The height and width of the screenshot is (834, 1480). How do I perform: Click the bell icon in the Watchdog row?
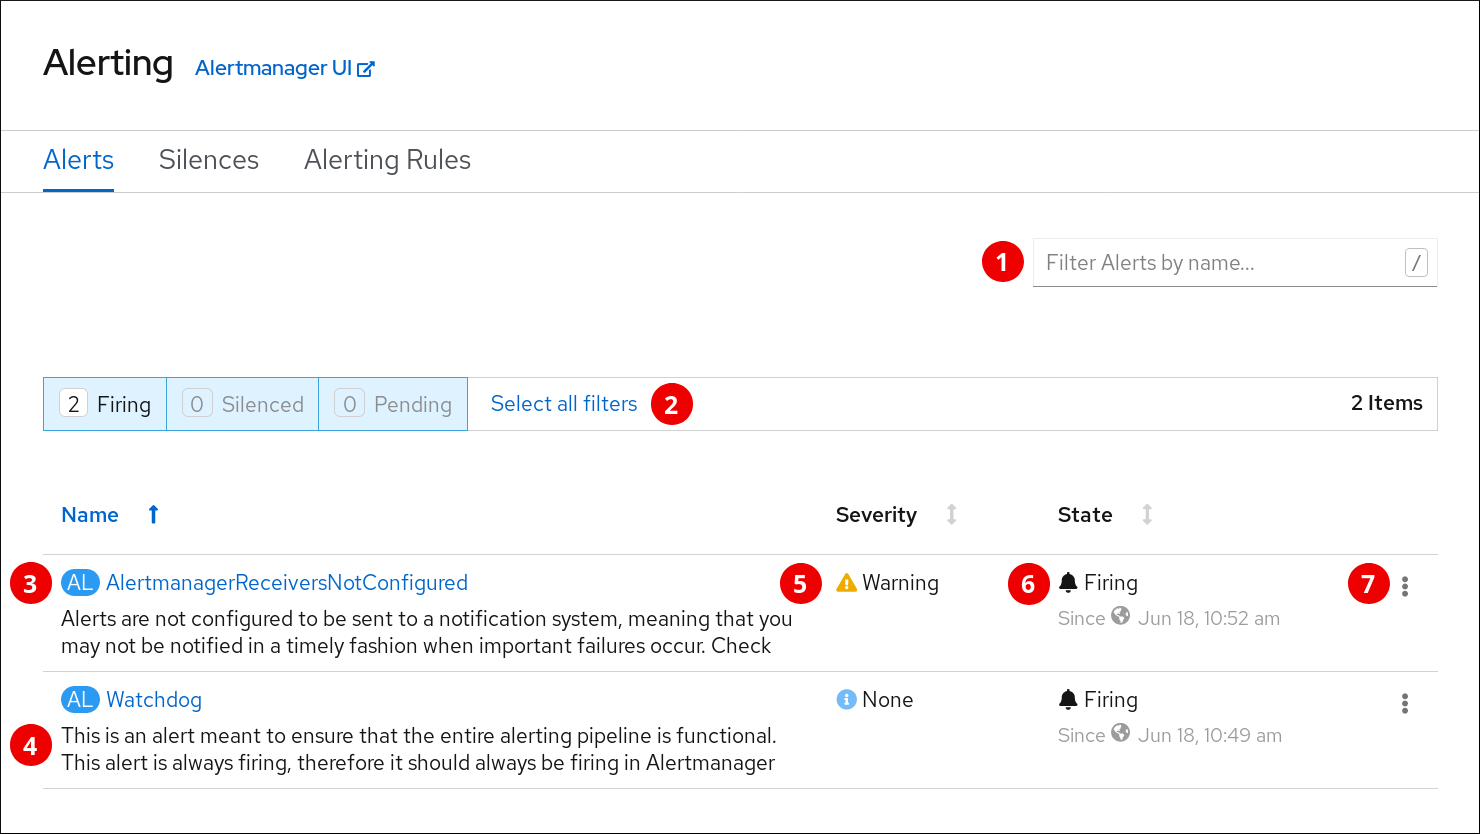[1068, 700]
